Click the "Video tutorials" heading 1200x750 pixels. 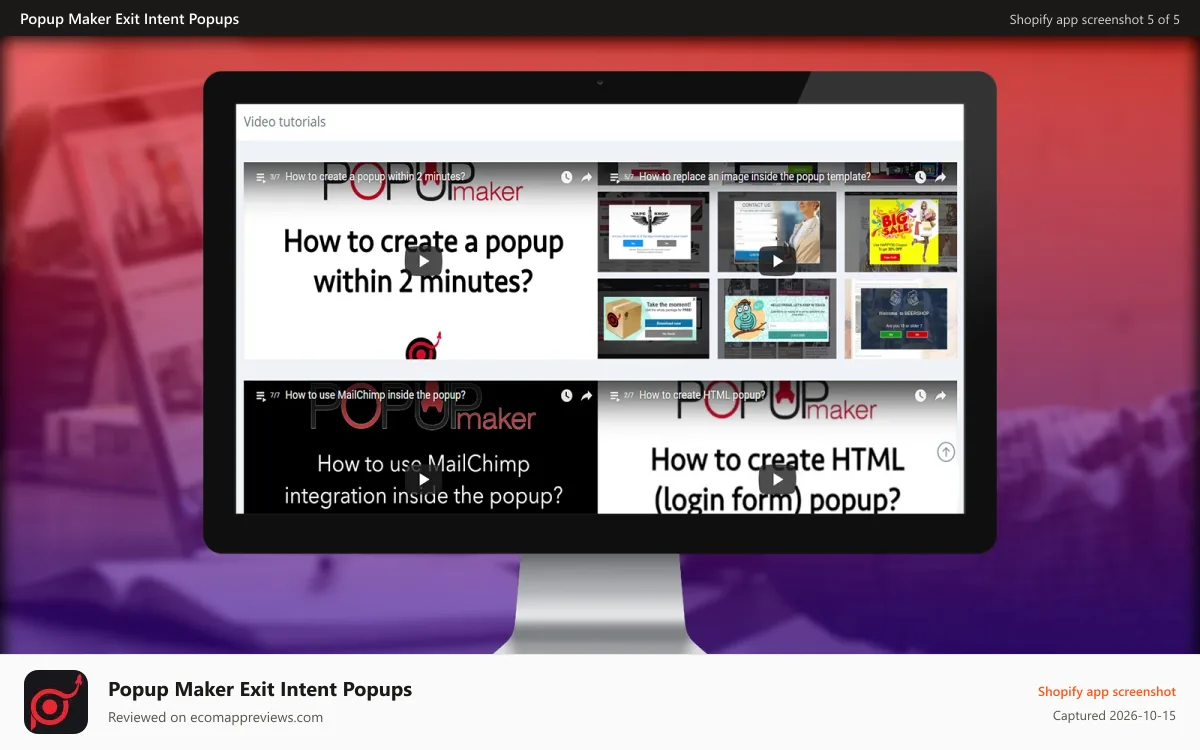(285, 122)
